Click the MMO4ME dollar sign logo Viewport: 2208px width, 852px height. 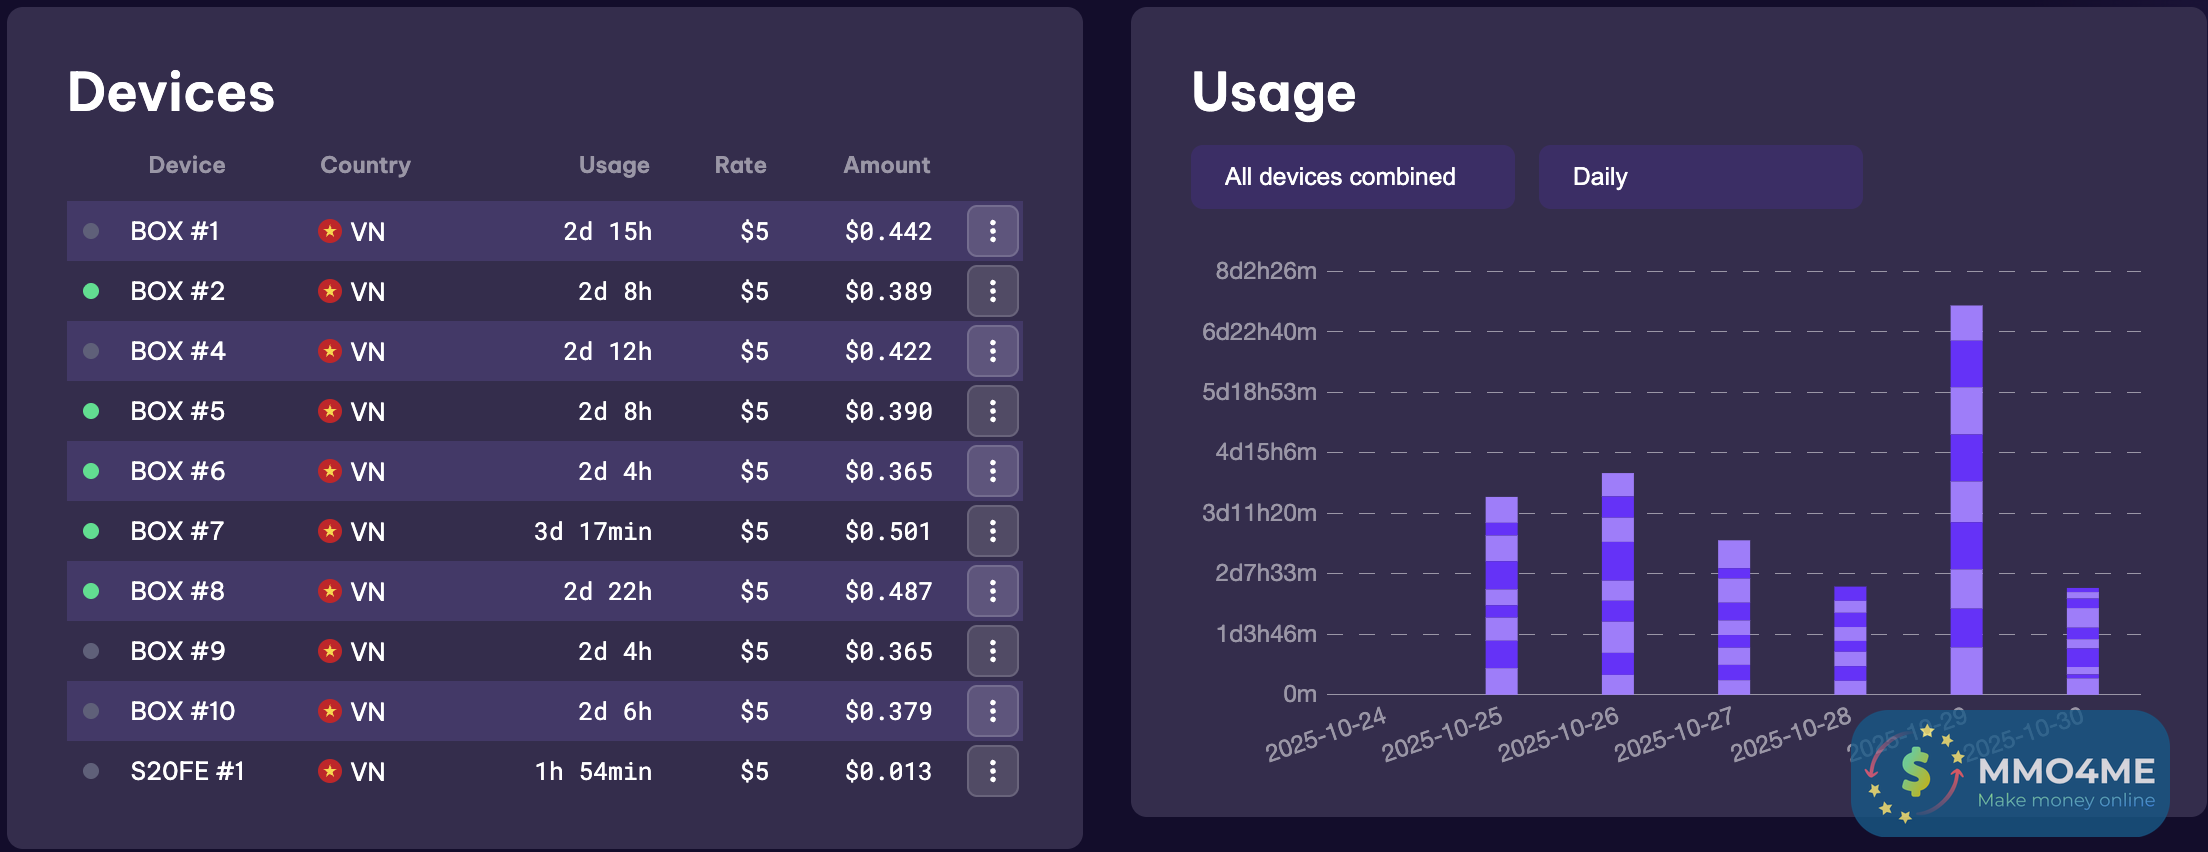[x=1915, y=772]
